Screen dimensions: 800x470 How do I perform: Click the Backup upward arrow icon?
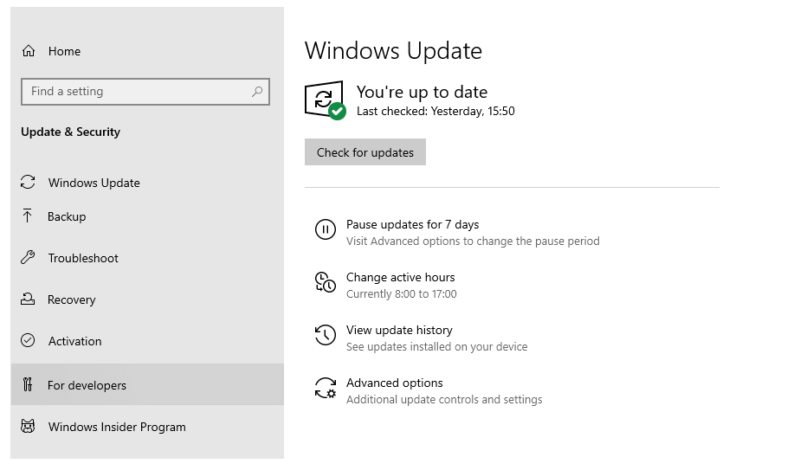click(28, 216)
